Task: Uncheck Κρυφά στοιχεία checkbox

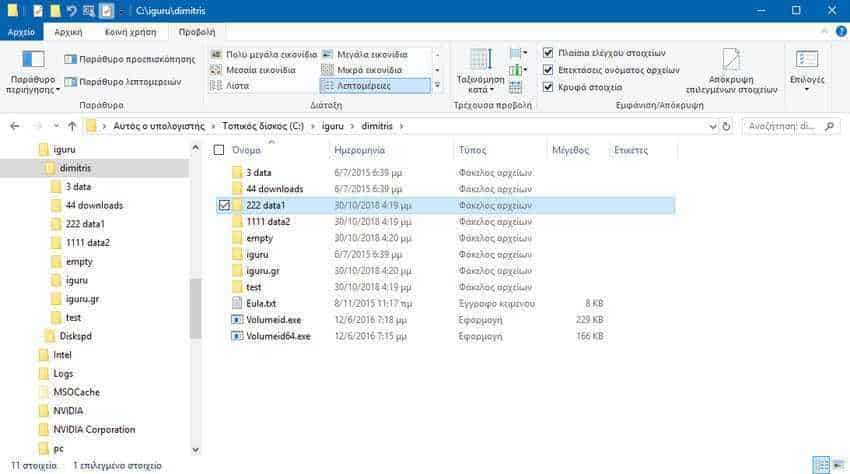Action: [548, 87]
